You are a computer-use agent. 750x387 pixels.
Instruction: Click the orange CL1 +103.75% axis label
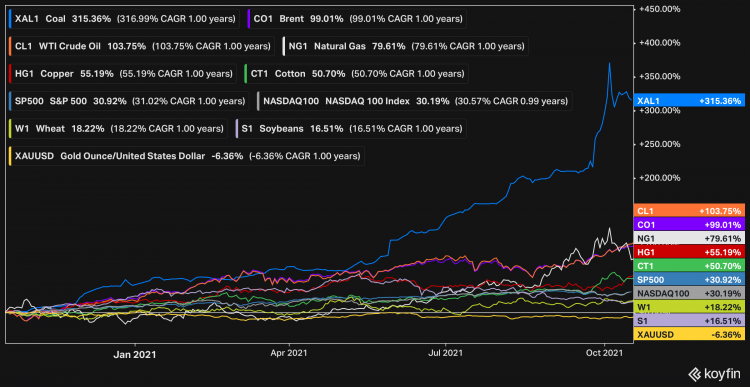[x=689, y=211]
